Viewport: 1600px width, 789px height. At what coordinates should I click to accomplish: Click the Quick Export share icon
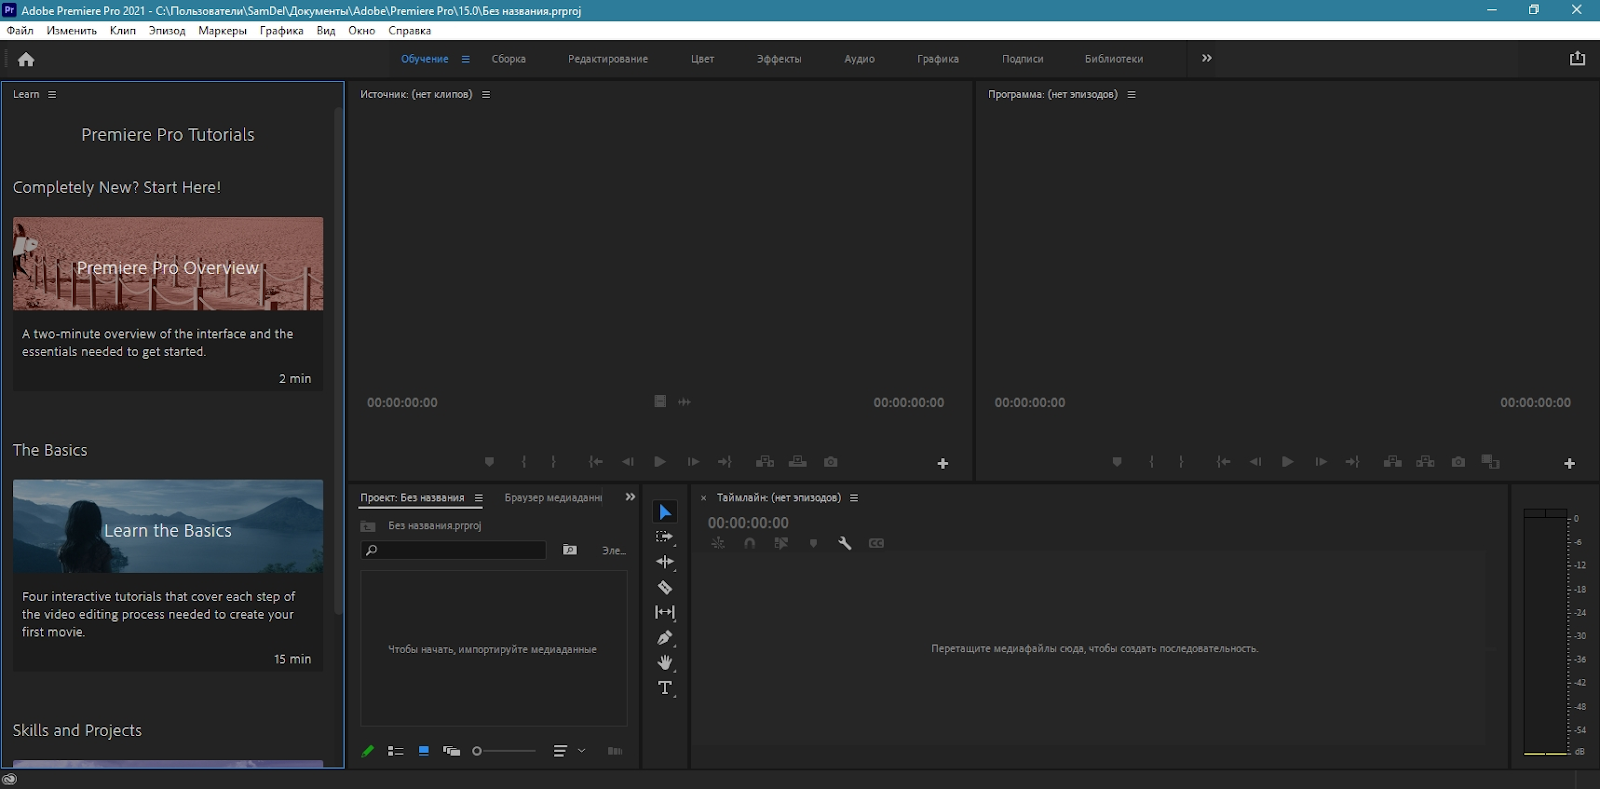[x=1577, y=58]
